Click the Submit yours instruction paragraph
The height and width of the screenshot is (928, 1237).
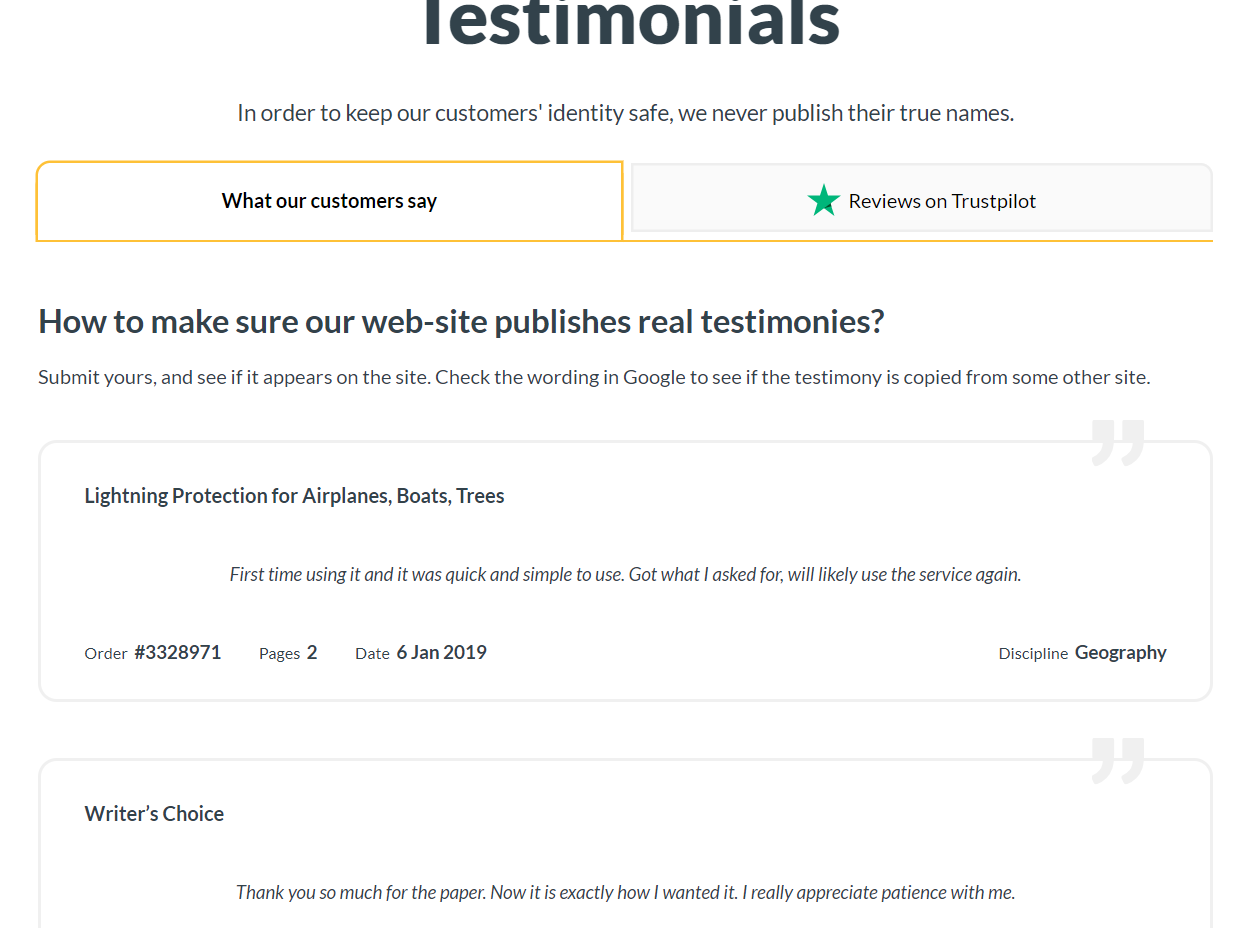tap(594, 377)
